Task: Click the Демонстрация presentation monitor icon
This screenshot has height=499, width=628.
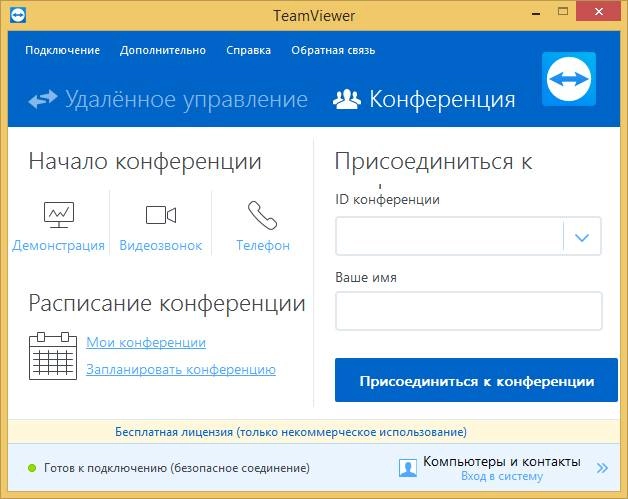Action: 59,215
